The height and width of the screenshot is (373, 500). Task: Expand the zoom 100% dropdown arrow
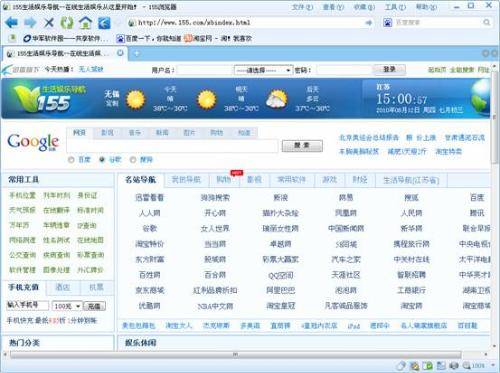pyautogui.click(x=493, y=366)
